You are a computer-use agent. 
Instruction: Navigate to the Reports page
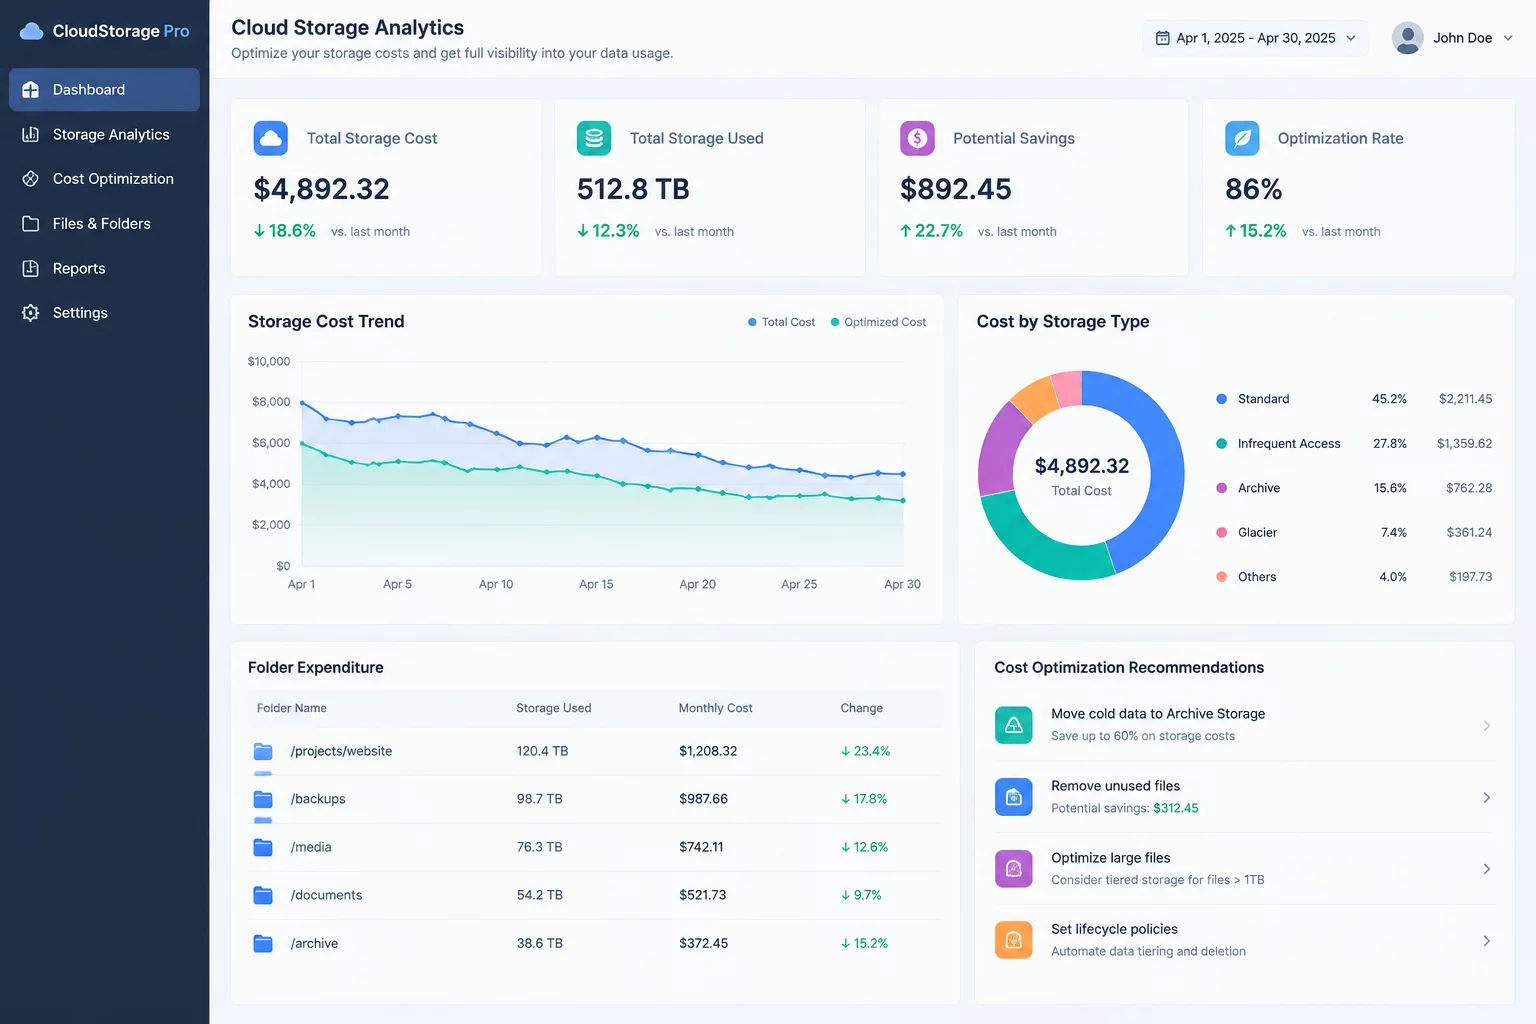click(x=104, y=268)
